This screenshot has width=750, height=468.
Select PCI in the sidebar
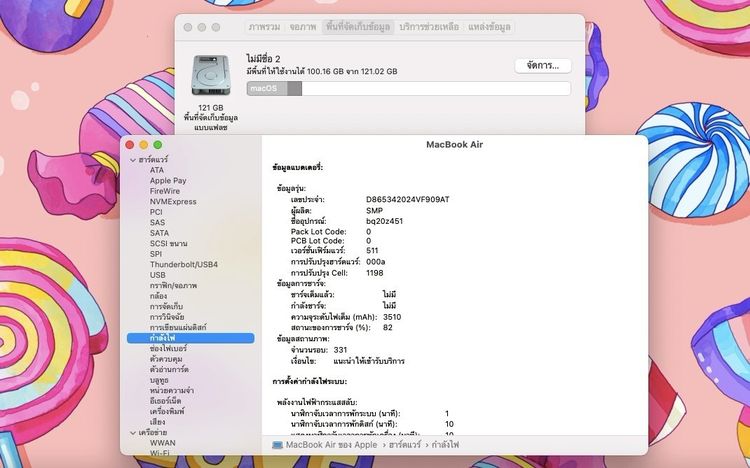click(x=156, y=212)
